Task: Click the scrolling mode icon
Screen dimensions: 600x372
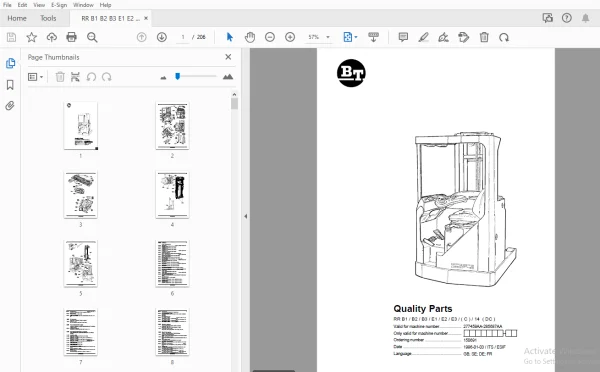Action: click(x=373, y=37)
